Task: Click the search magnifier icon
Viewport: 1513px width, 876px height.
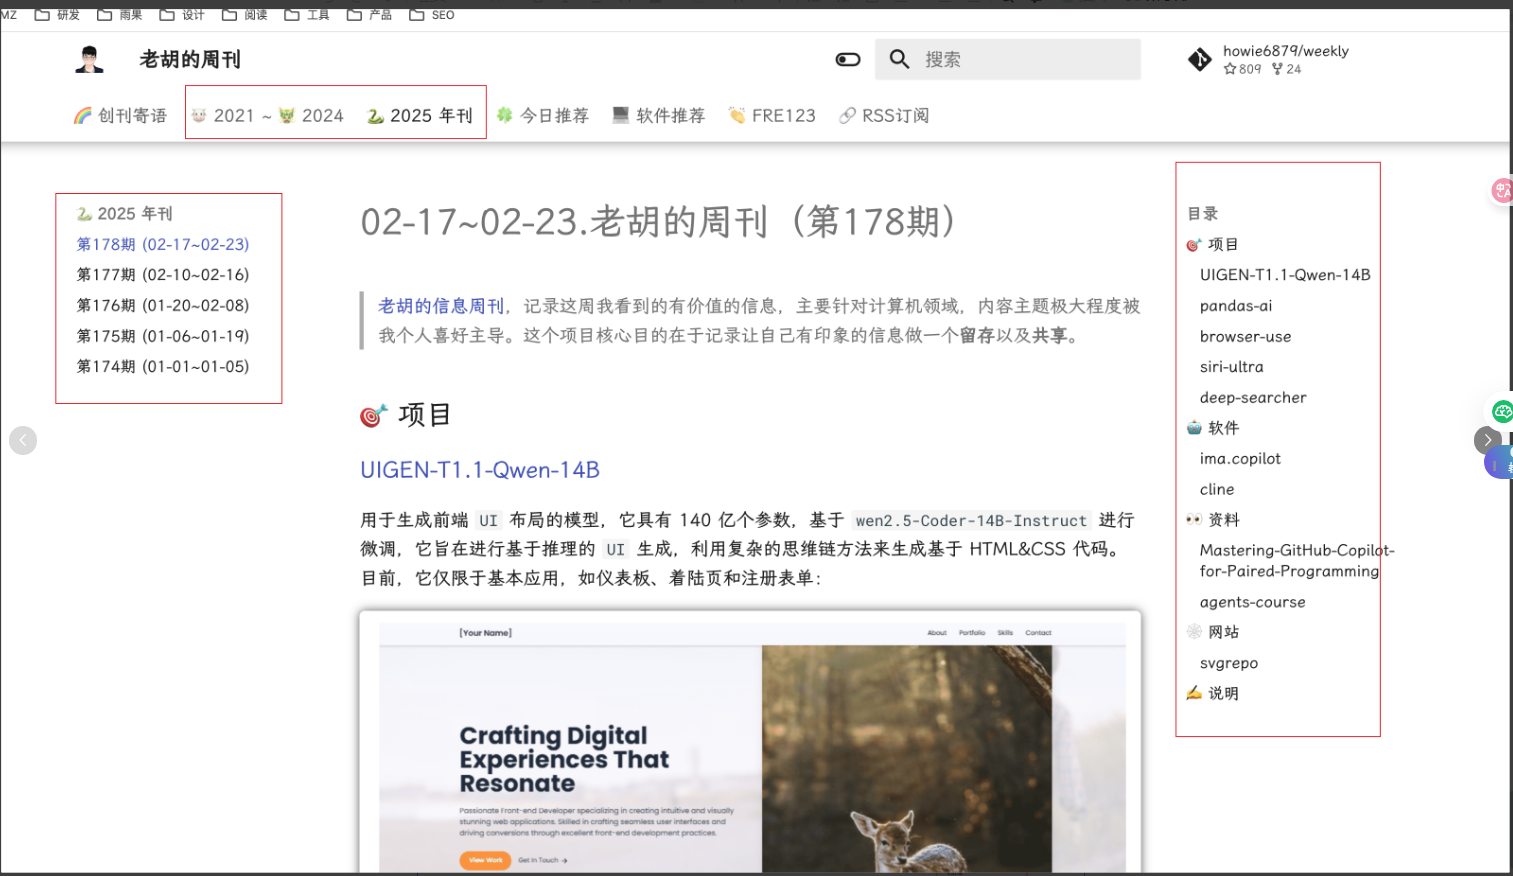Action: coord(899,59)
